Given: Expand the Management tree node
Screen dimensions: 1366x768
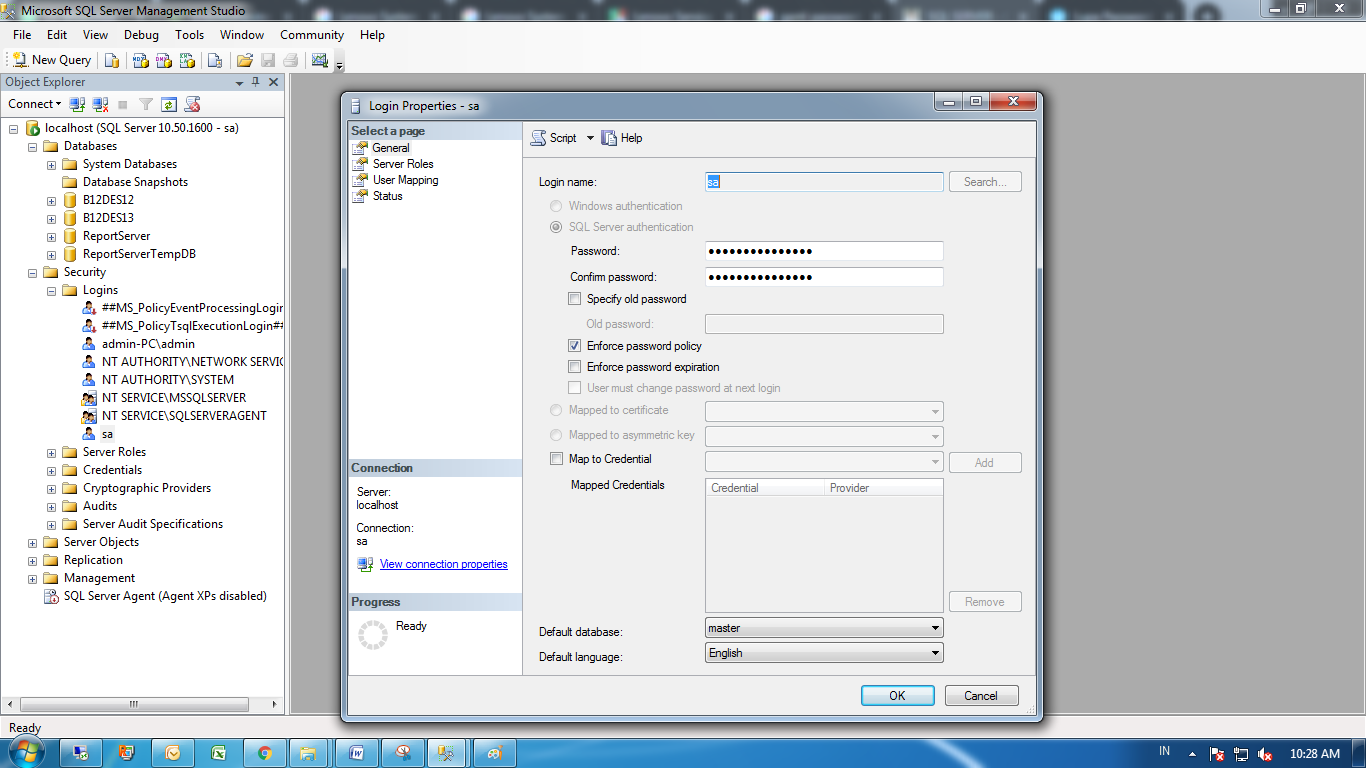Looking at the screenshot, I should click(x=32, y=578).
